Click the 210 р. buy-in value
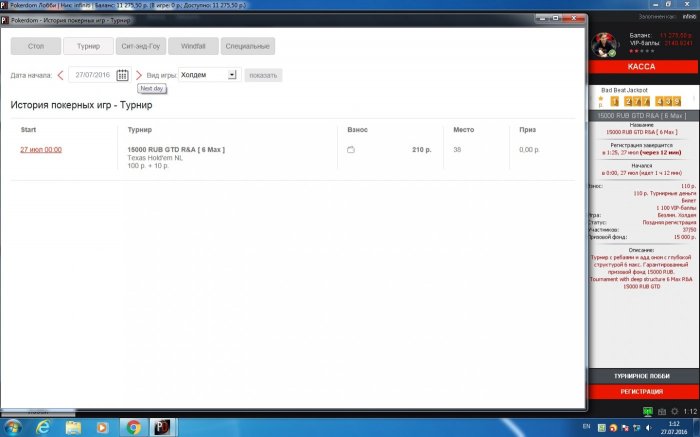The height and width of the screenshot is (437, 700). pyautogui.click(x=421, y=150)
